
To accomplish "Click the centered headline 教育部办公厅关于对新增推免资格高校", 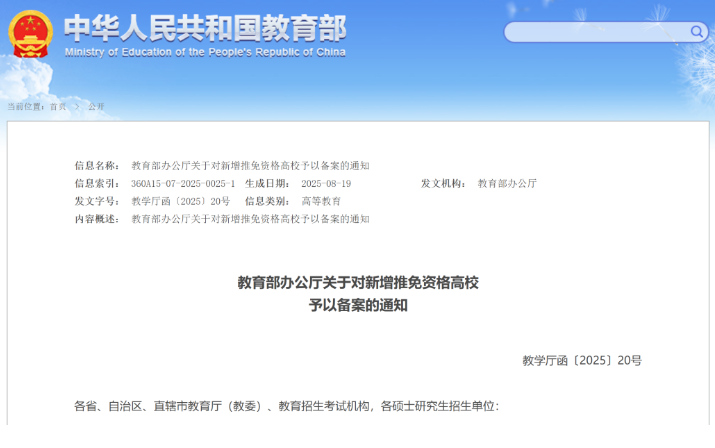I will pyautogui.click(x=358, y=282).
